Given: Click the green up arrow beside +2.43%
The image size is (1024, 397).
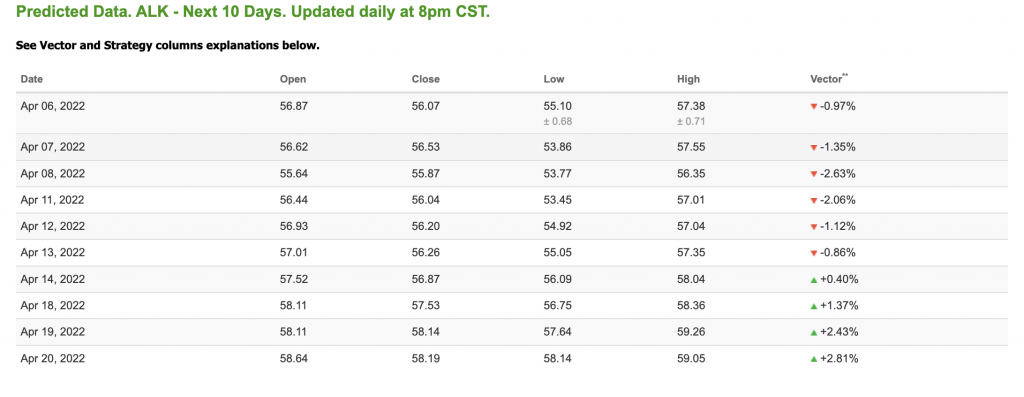Looking at the screenshot, I should (814, 332).
